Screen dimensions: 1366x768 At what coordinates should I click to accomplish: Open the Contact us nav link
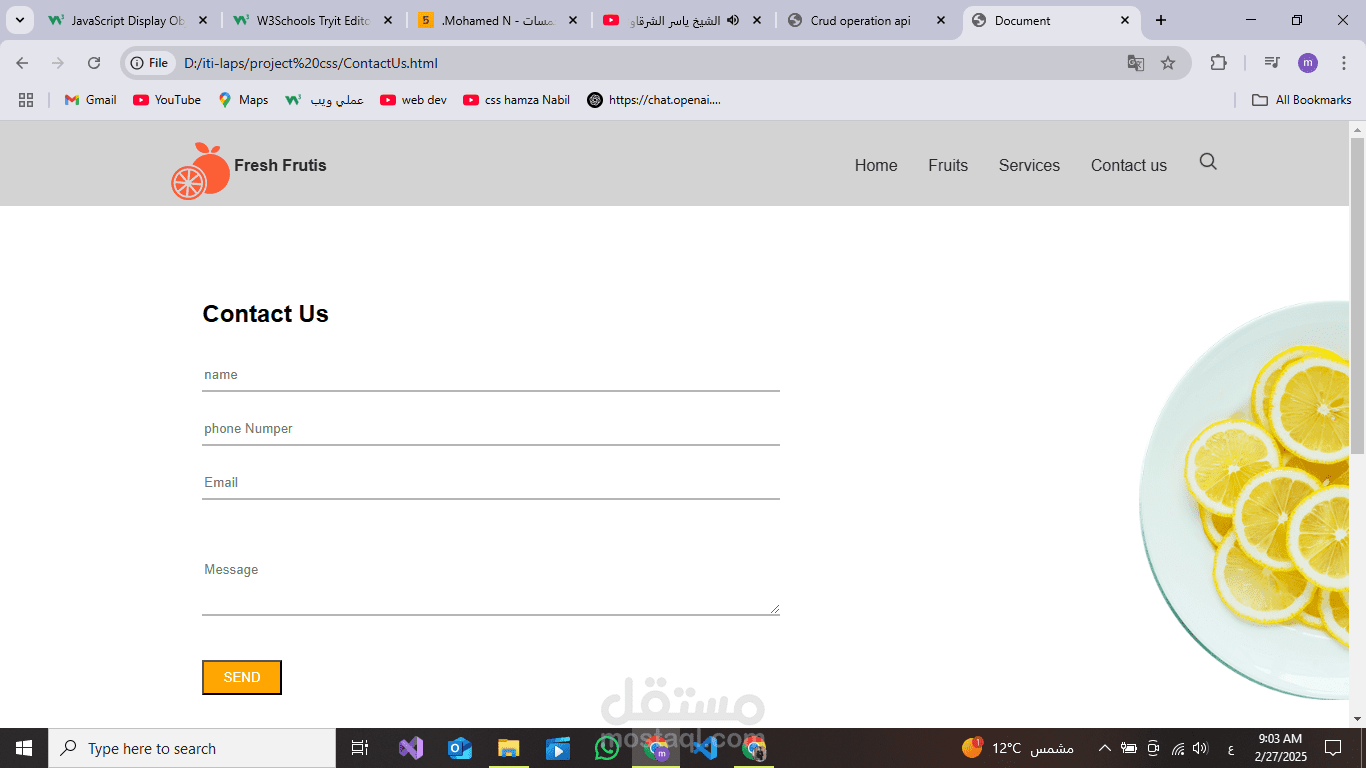1129,166
